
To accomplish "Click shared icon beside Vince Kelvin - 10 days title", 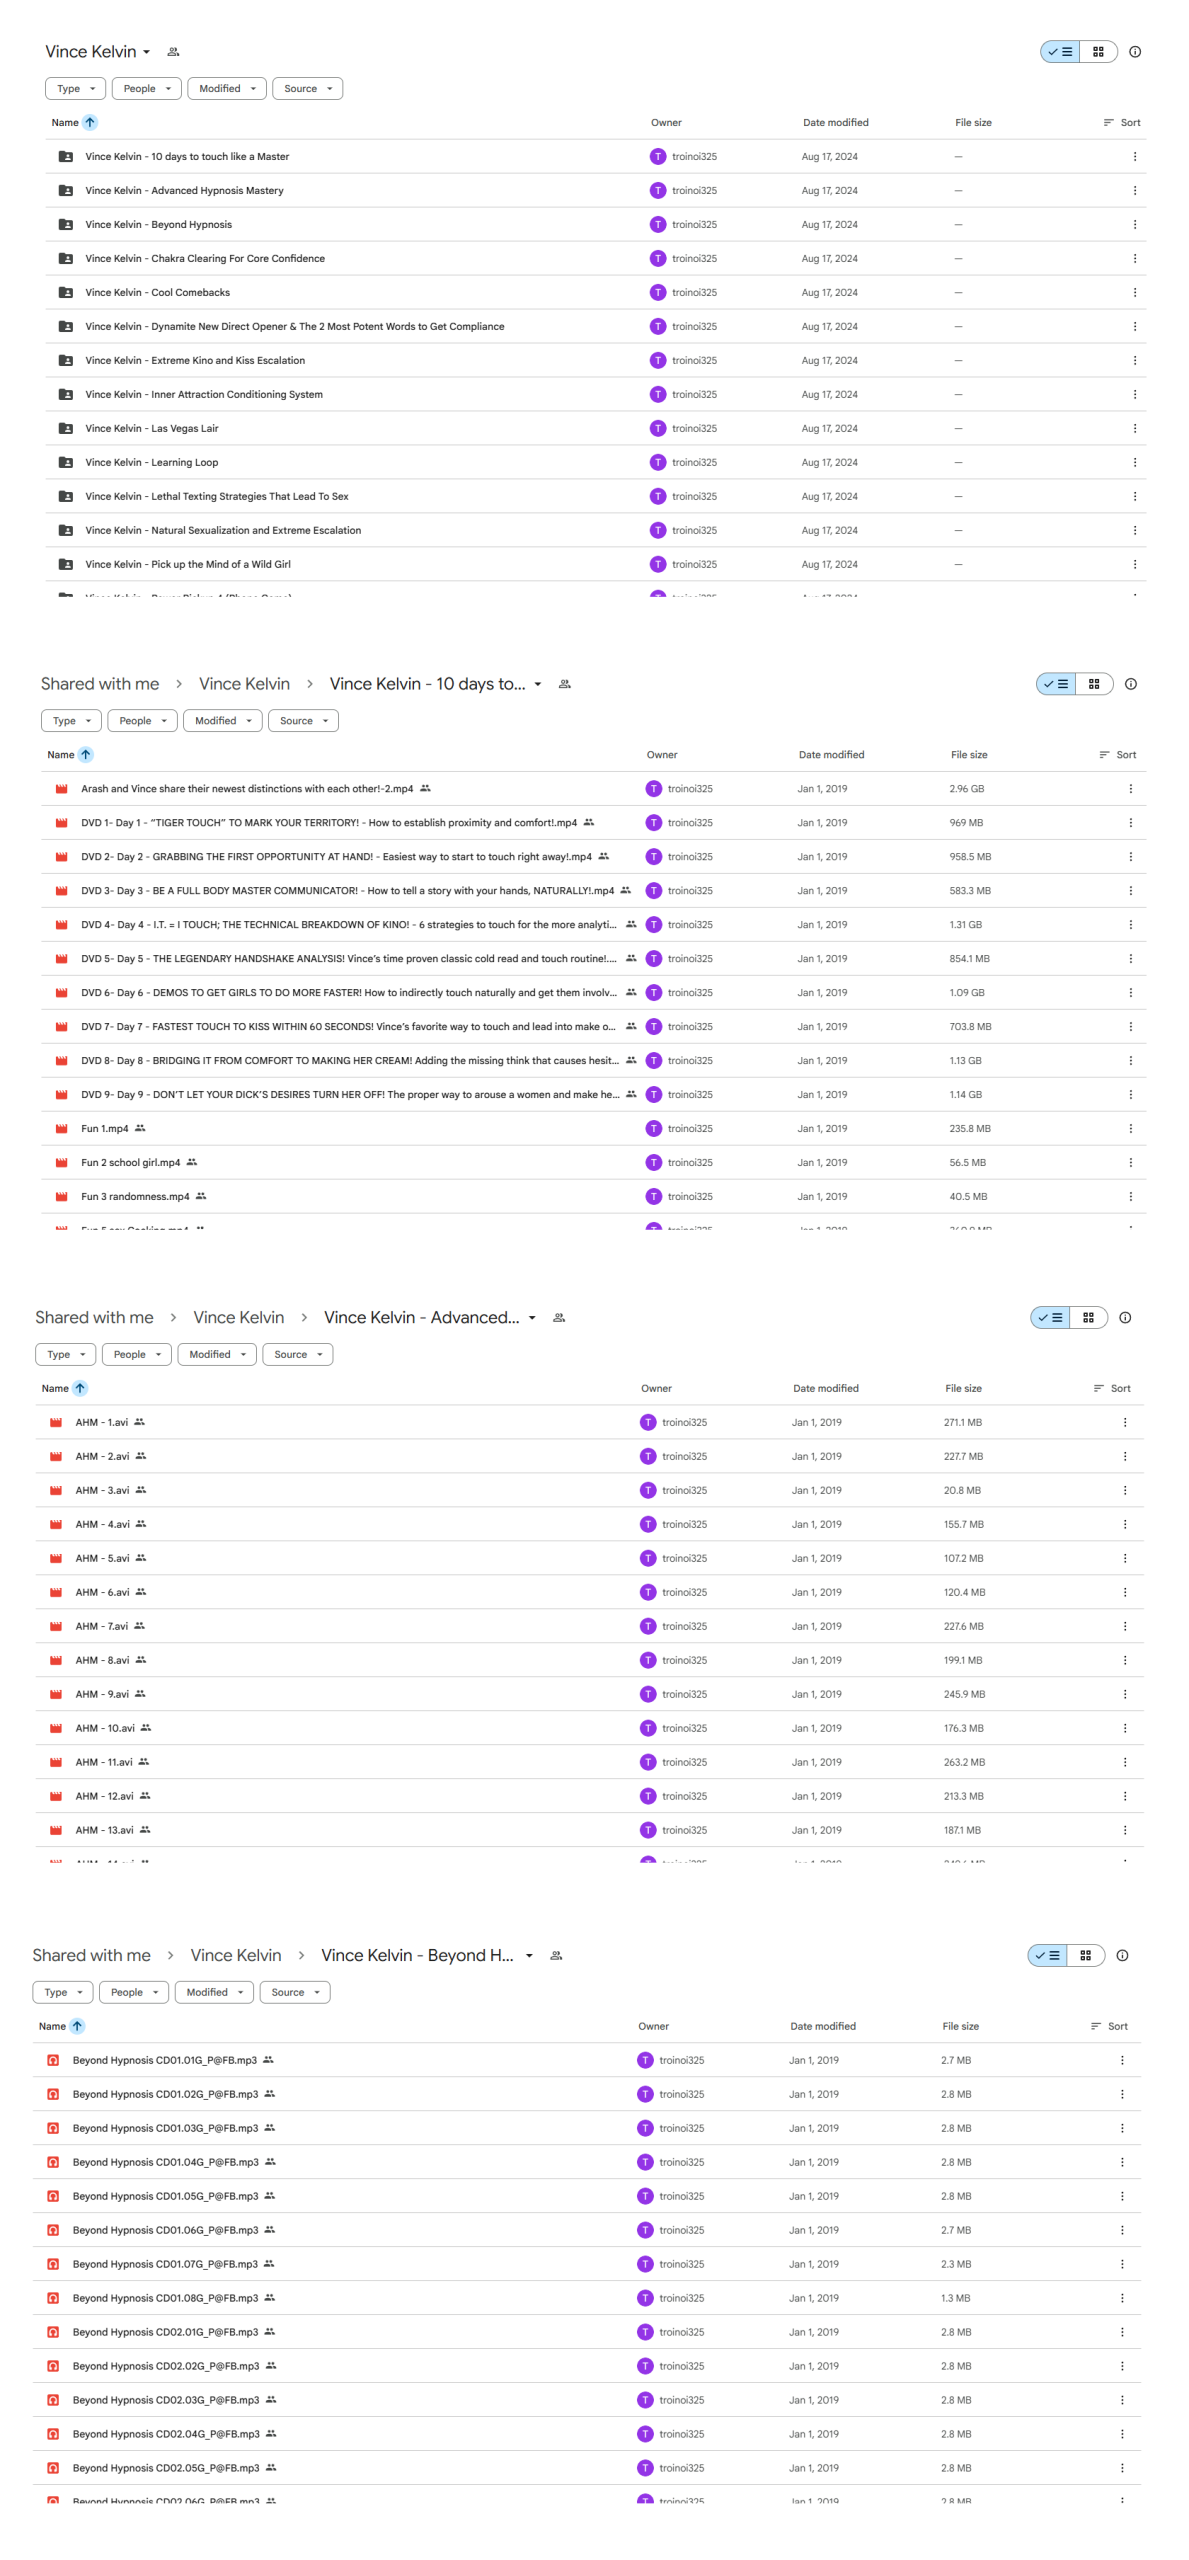I will click(x=564, y=684).
